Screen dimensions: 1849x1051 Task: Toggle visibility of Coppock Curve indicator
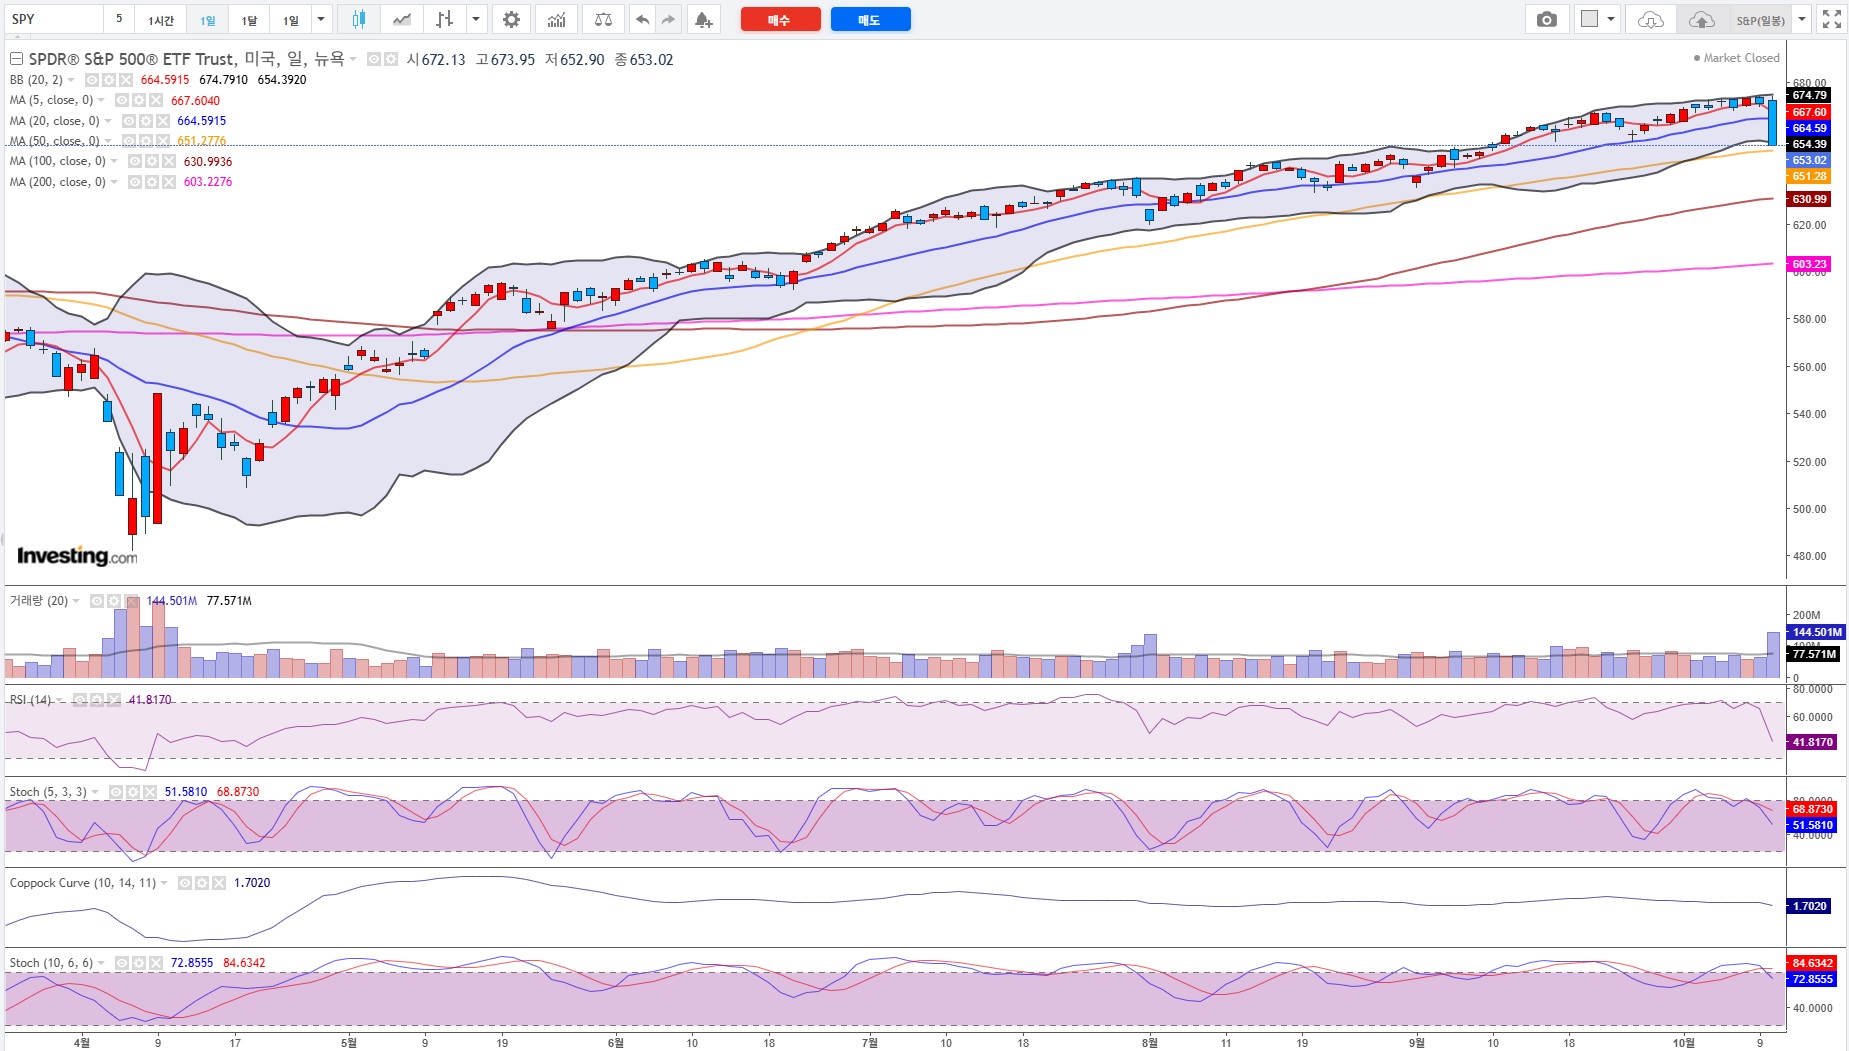185,883
